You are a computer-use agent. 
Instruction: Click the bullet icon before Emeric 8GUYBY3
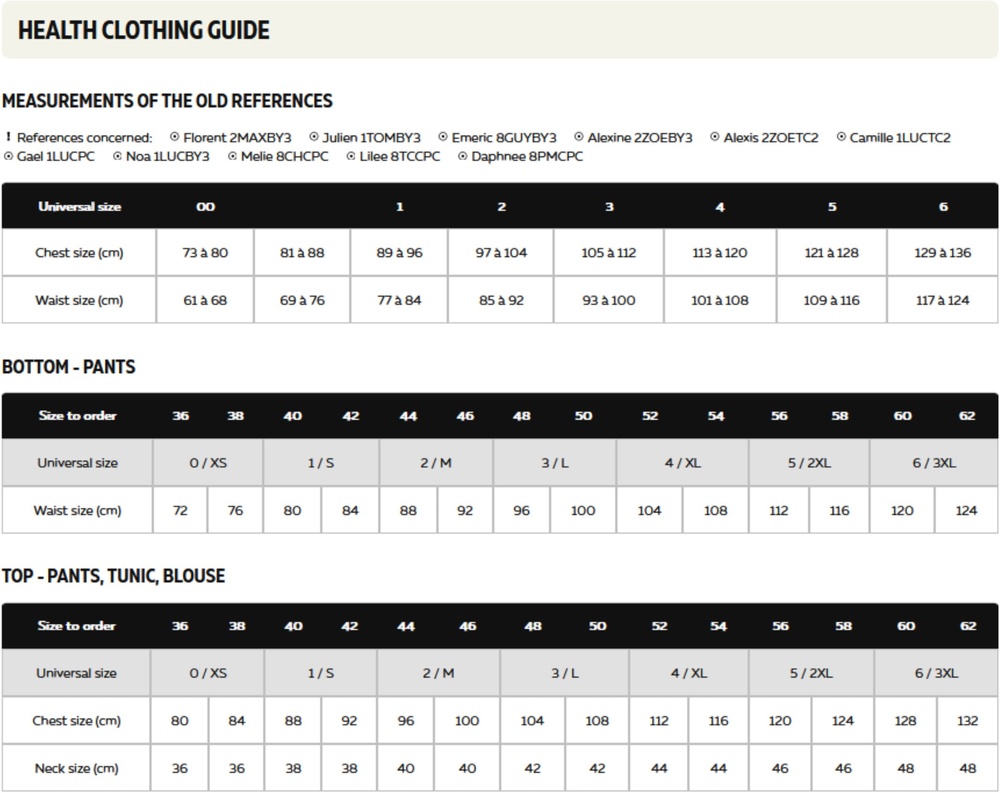[x=443, y=137]
